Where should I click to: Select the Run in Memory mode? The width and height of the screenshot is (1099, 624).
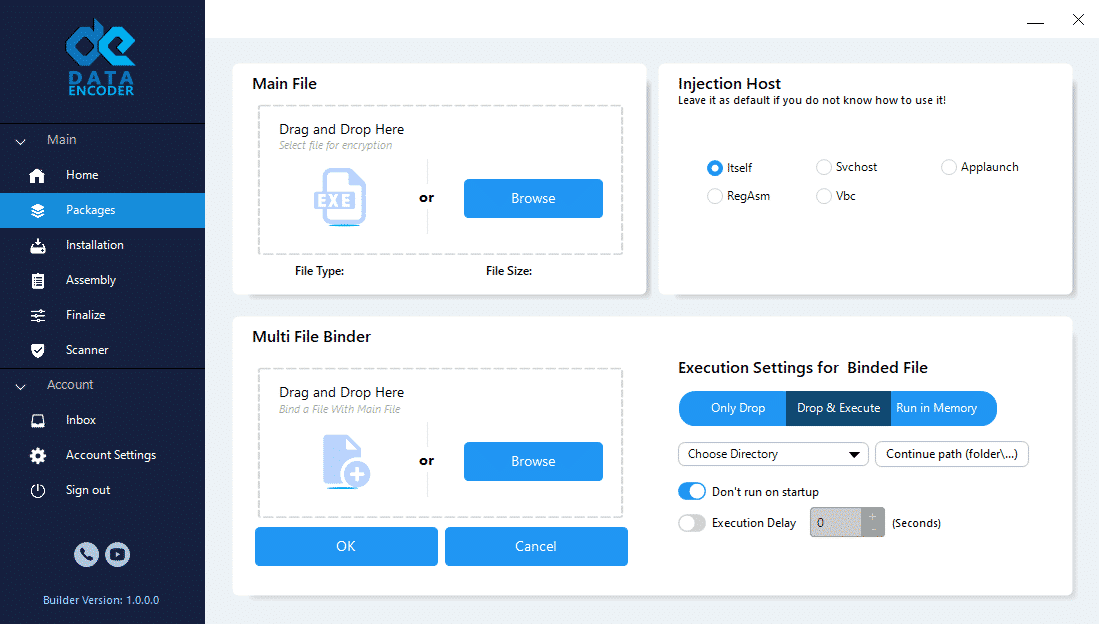tap(943, 408)
